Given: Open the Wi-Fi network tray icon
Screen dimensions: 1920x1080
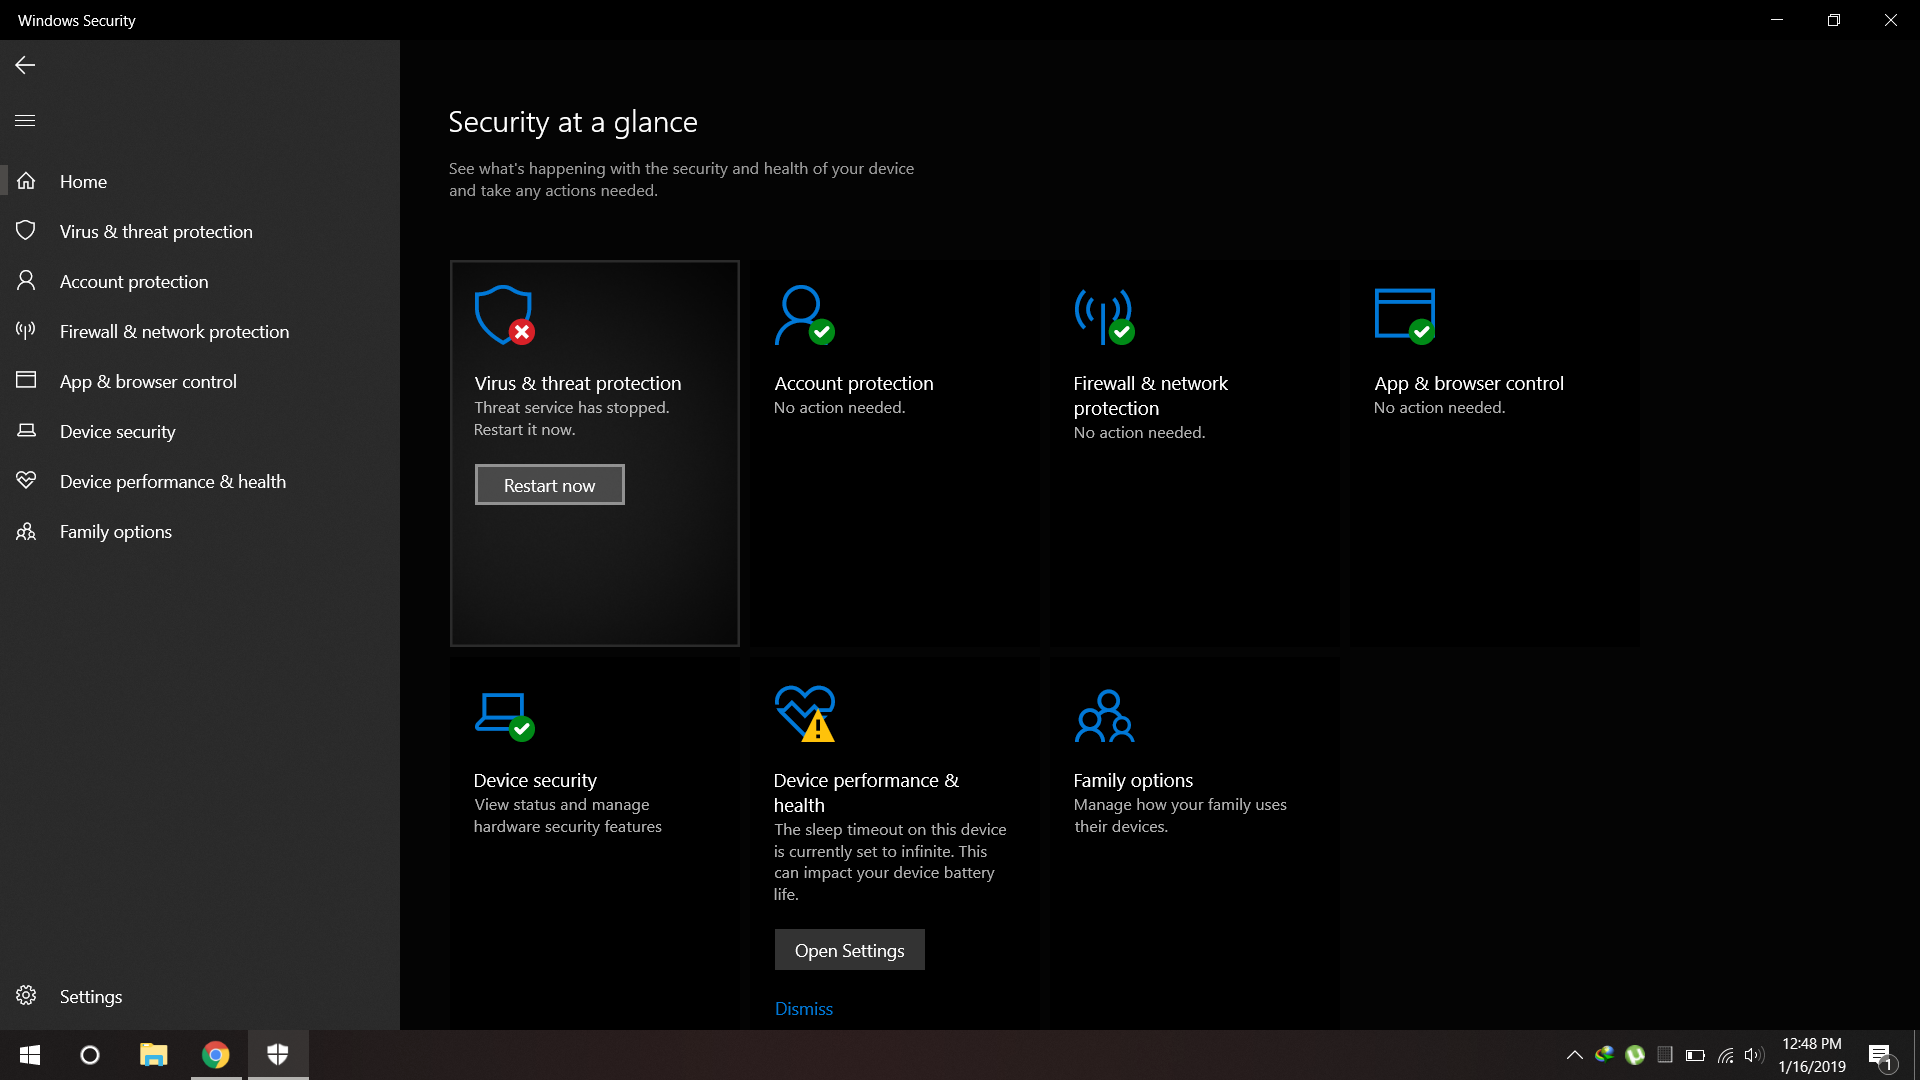Looking at the screenshot, I should [x=1725, y=1055].
